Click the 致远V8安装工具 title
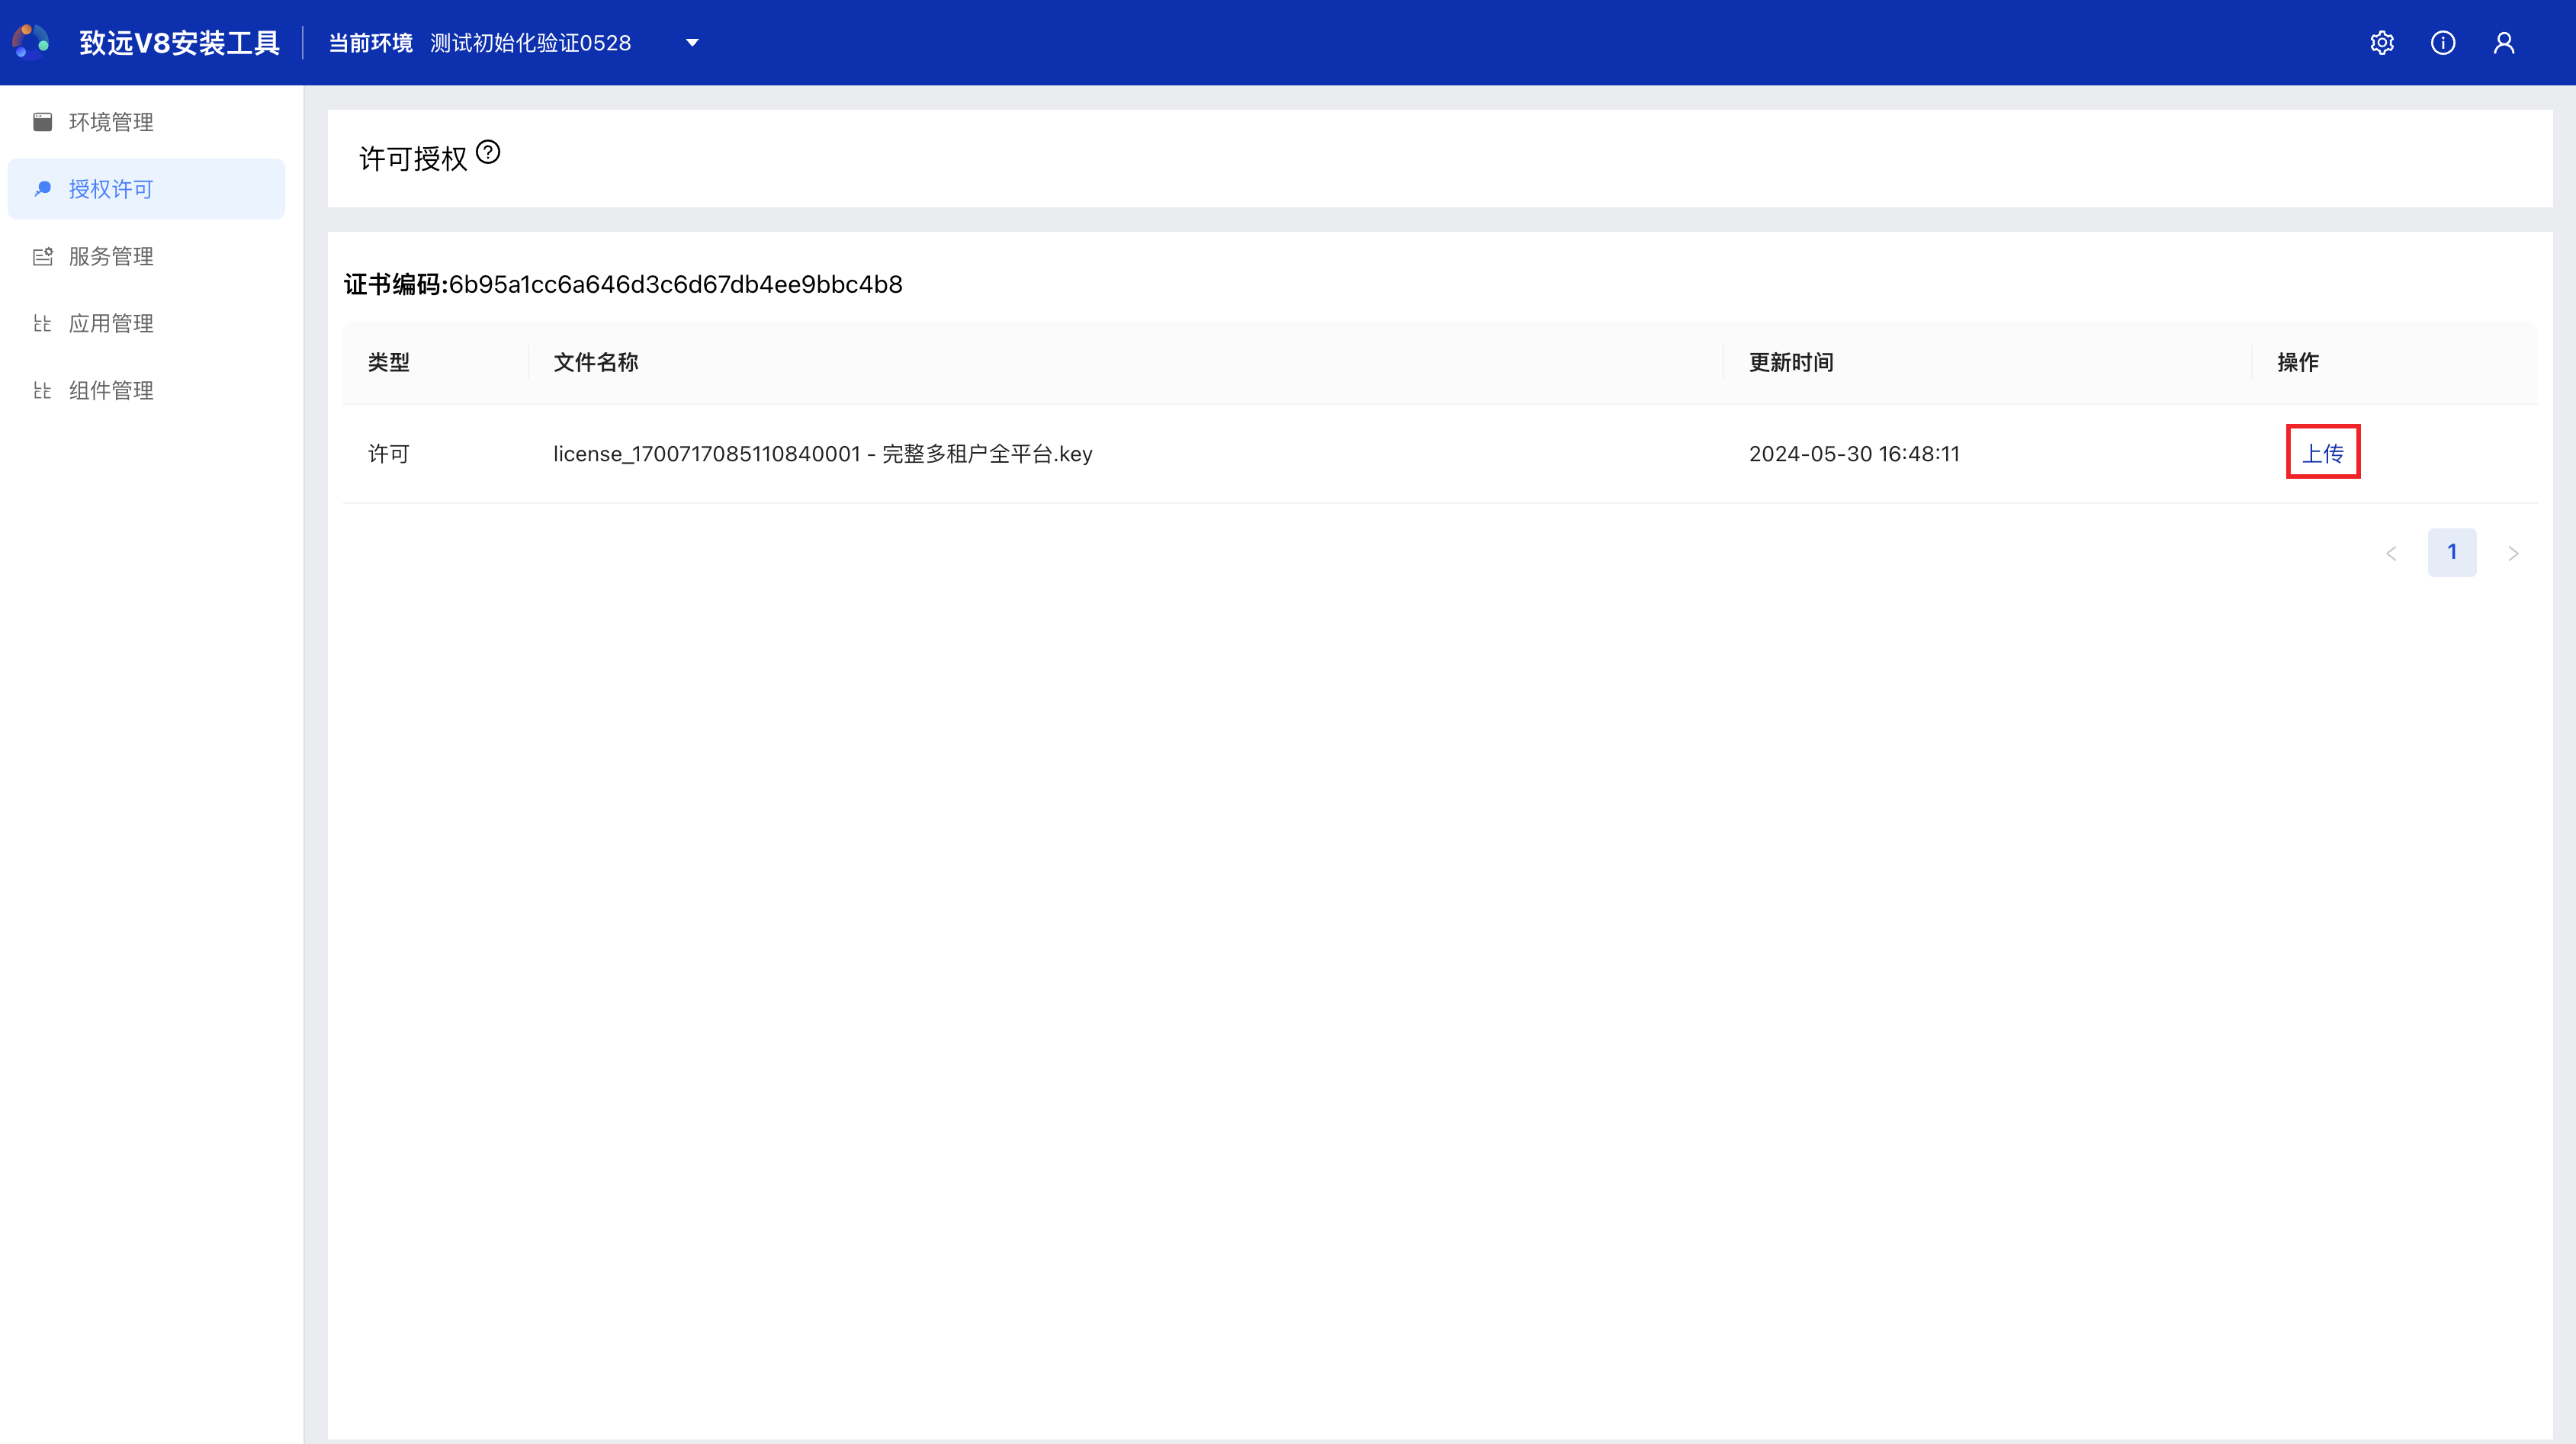This screenshot has width=2576, height=1444. [180, 43]
